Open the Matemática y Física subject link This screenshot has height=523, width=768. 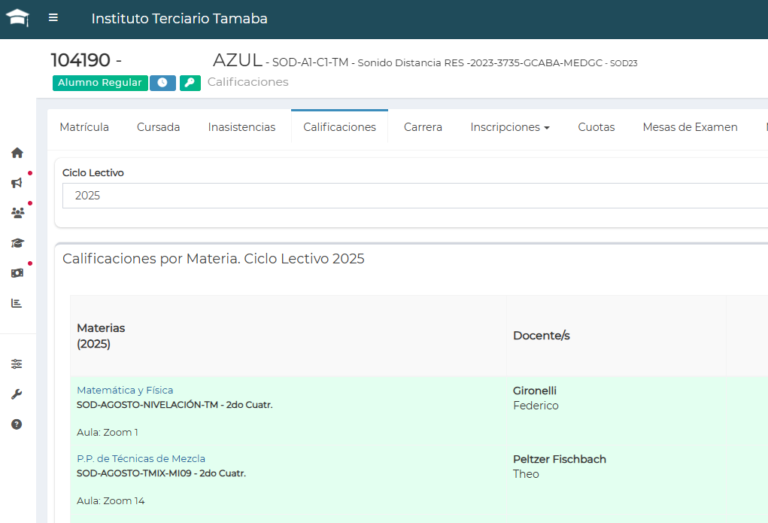(x=125, y=390)
